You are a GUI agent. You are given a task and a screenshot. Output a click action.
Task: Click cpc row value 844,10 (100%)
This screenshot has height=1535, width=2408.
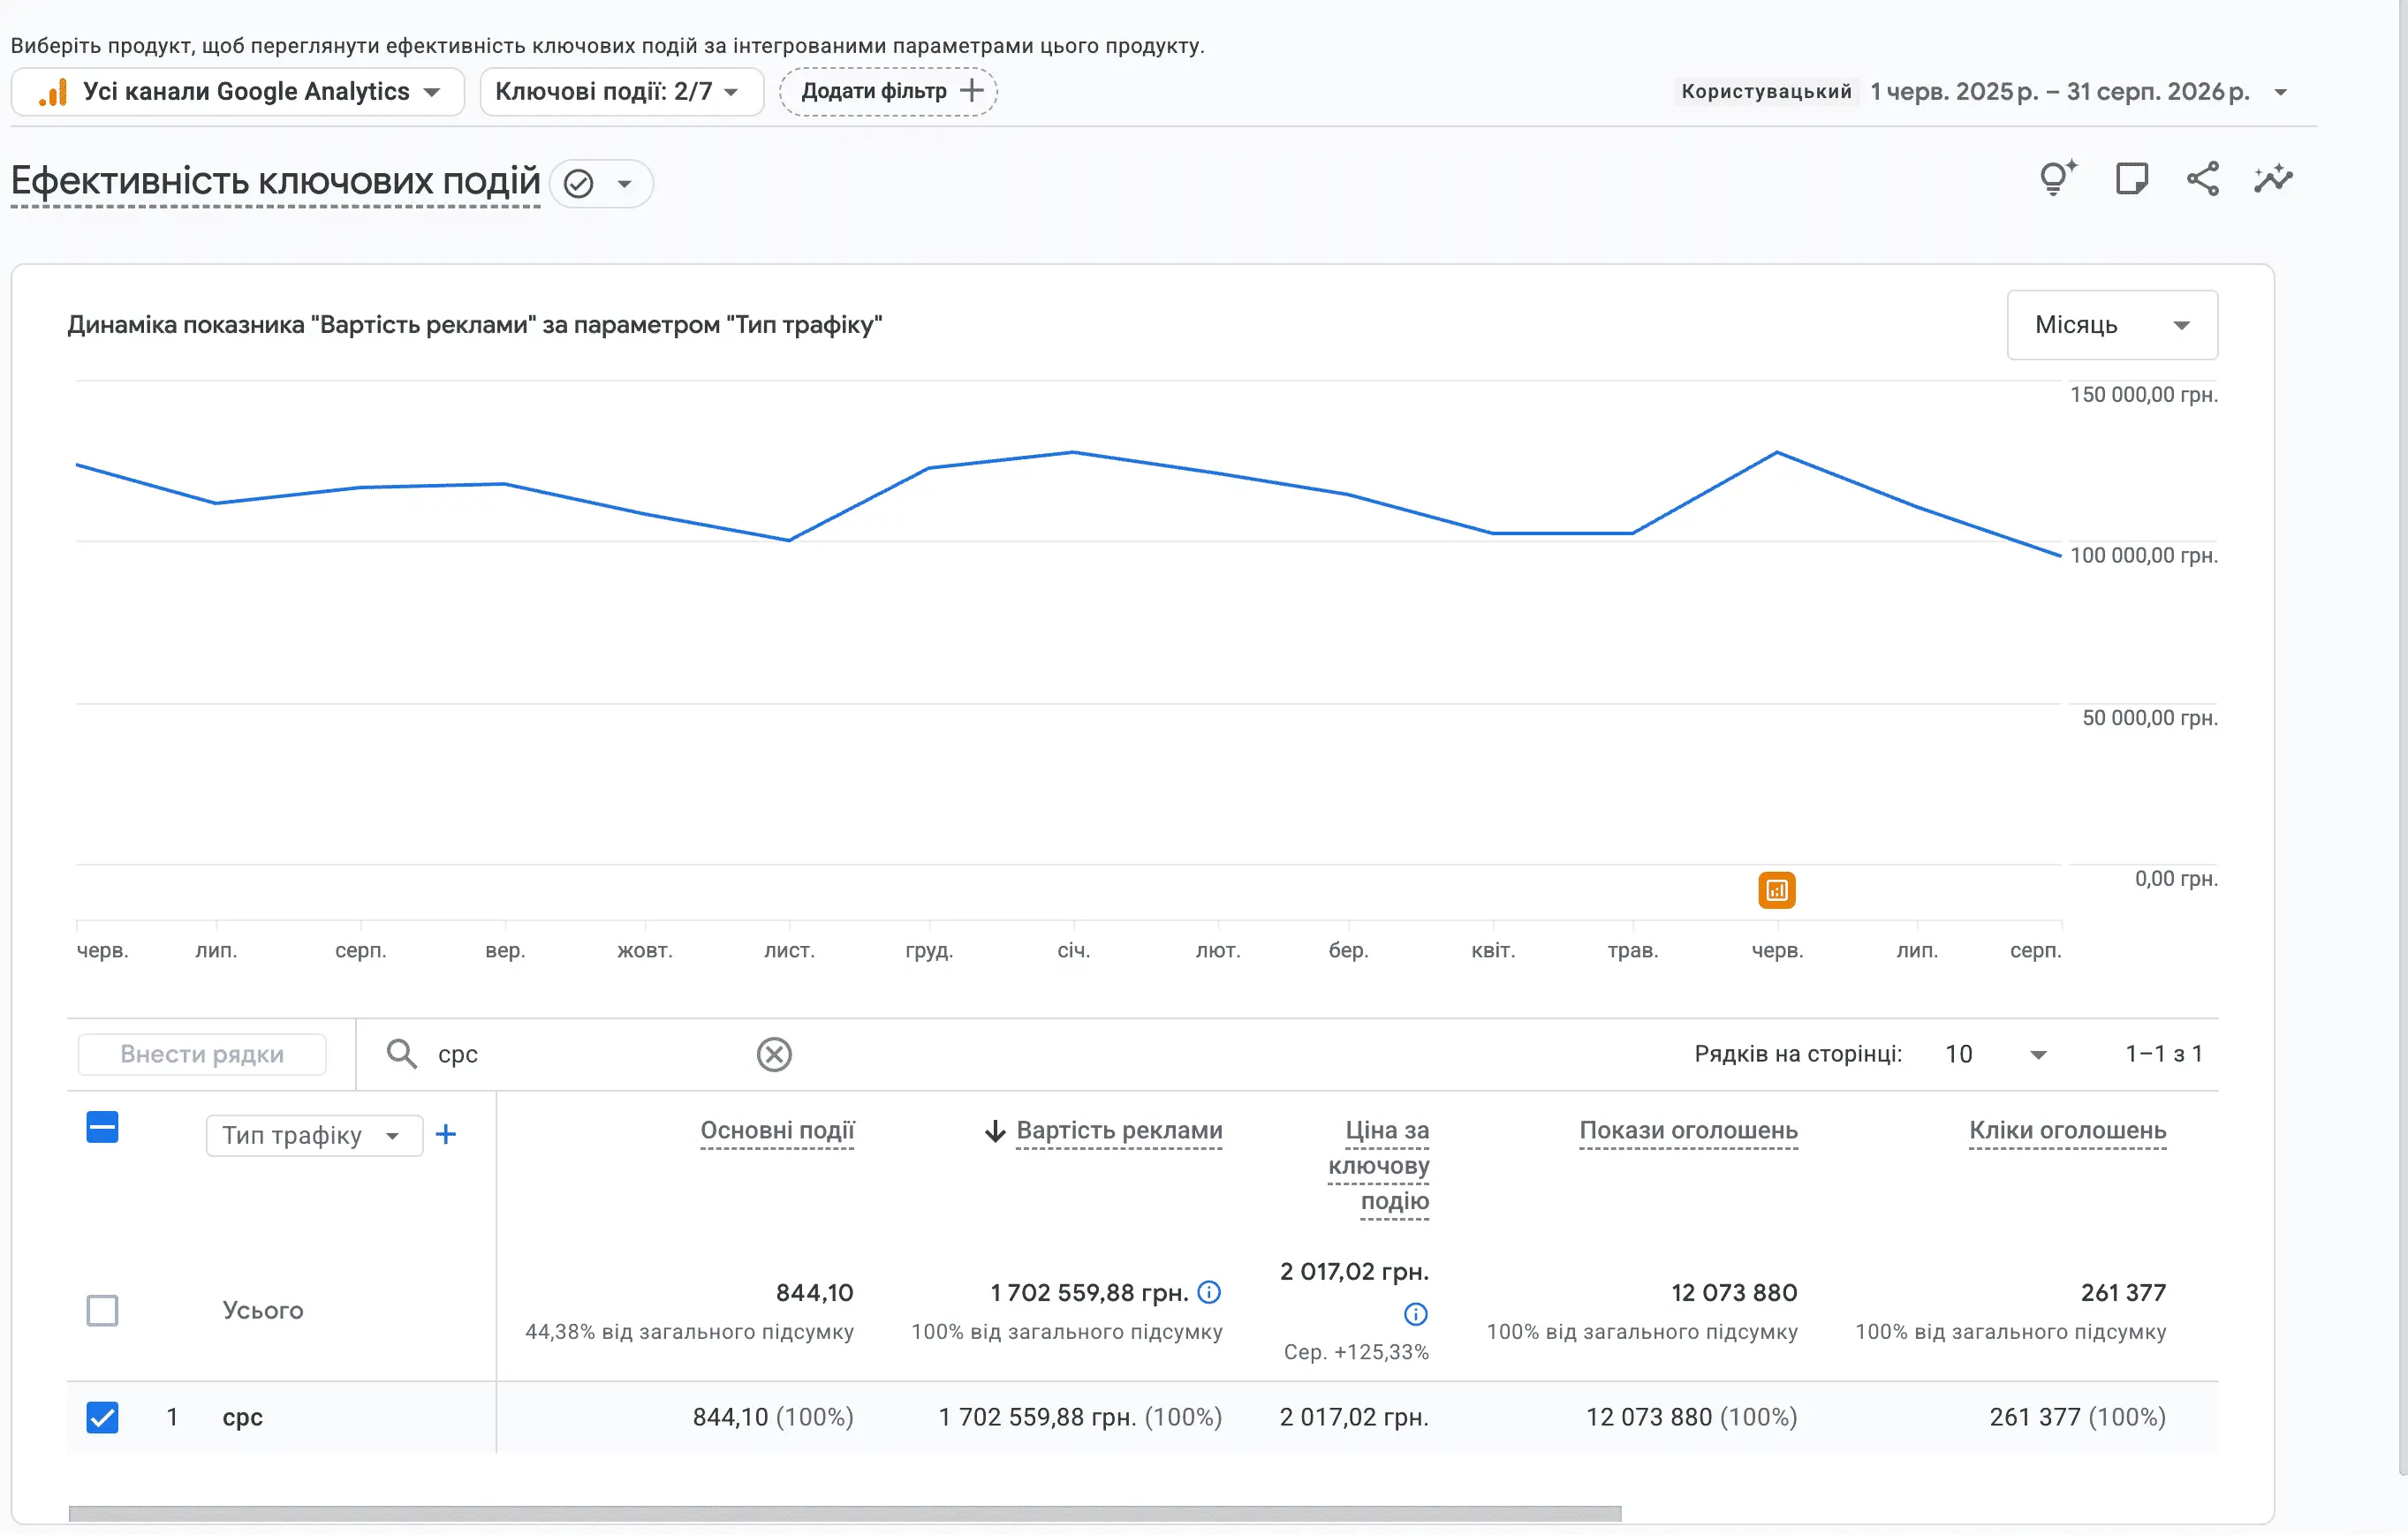[x=773, y=1417]
